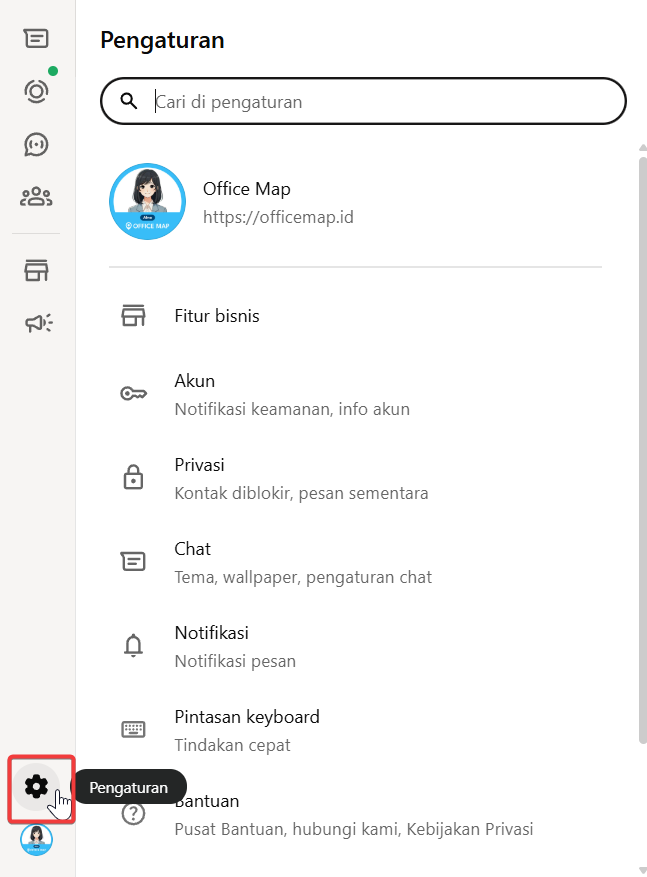The width and height of the screenshot is (647, 877).
Task: Open the Status icon with green dot
Action: (x=36, y=92)
